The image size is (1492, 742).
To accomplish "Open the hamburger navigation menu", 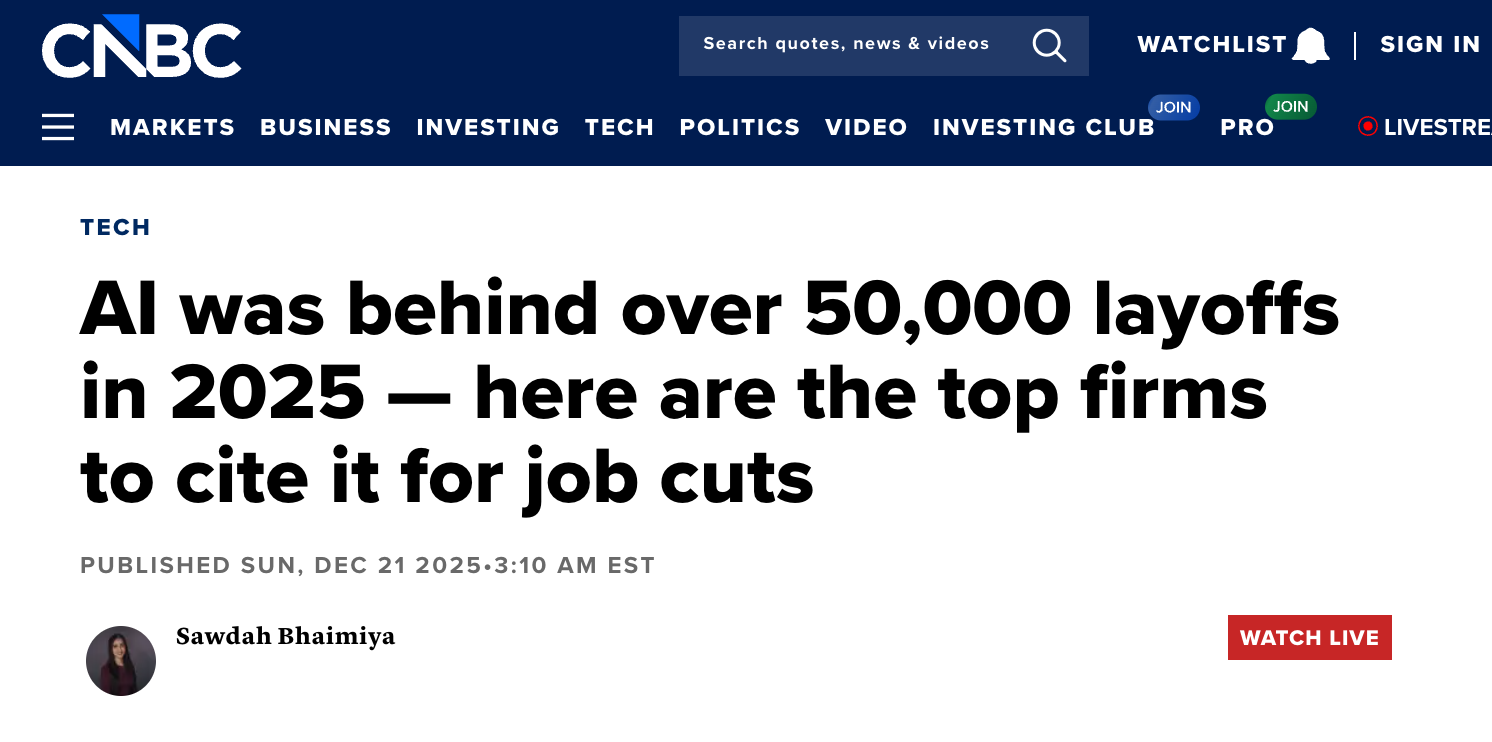I will click(x=58, y=127).
